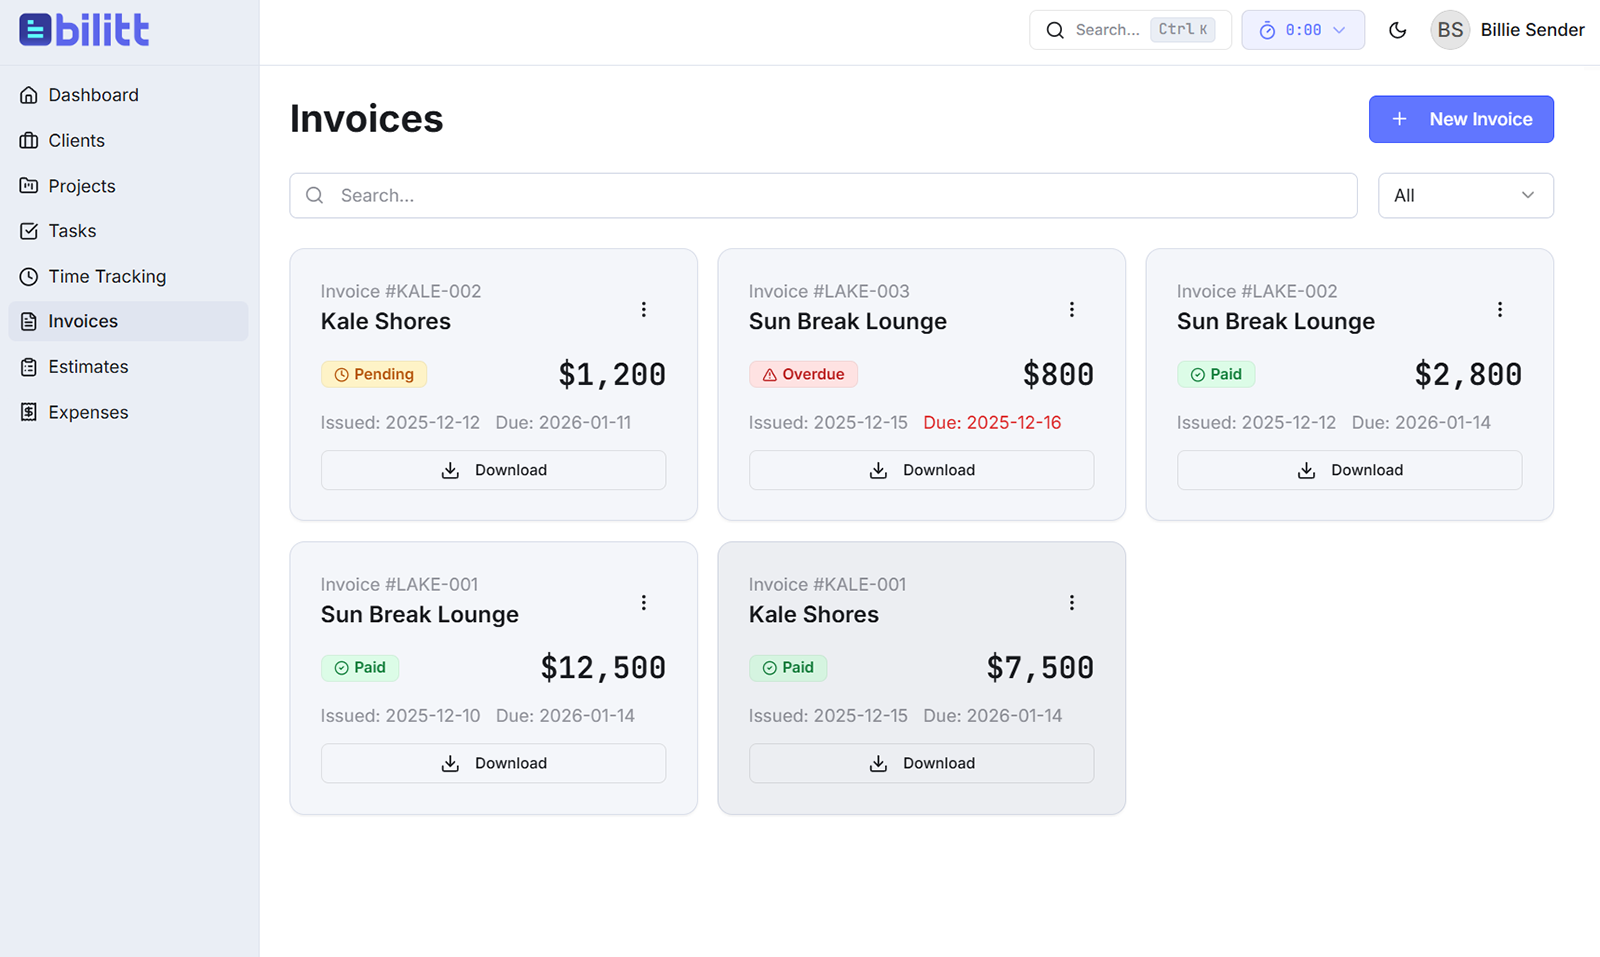Click the bilitt logo icon
This screenshot has width=1600, height=957.
(x=33, y=29)
